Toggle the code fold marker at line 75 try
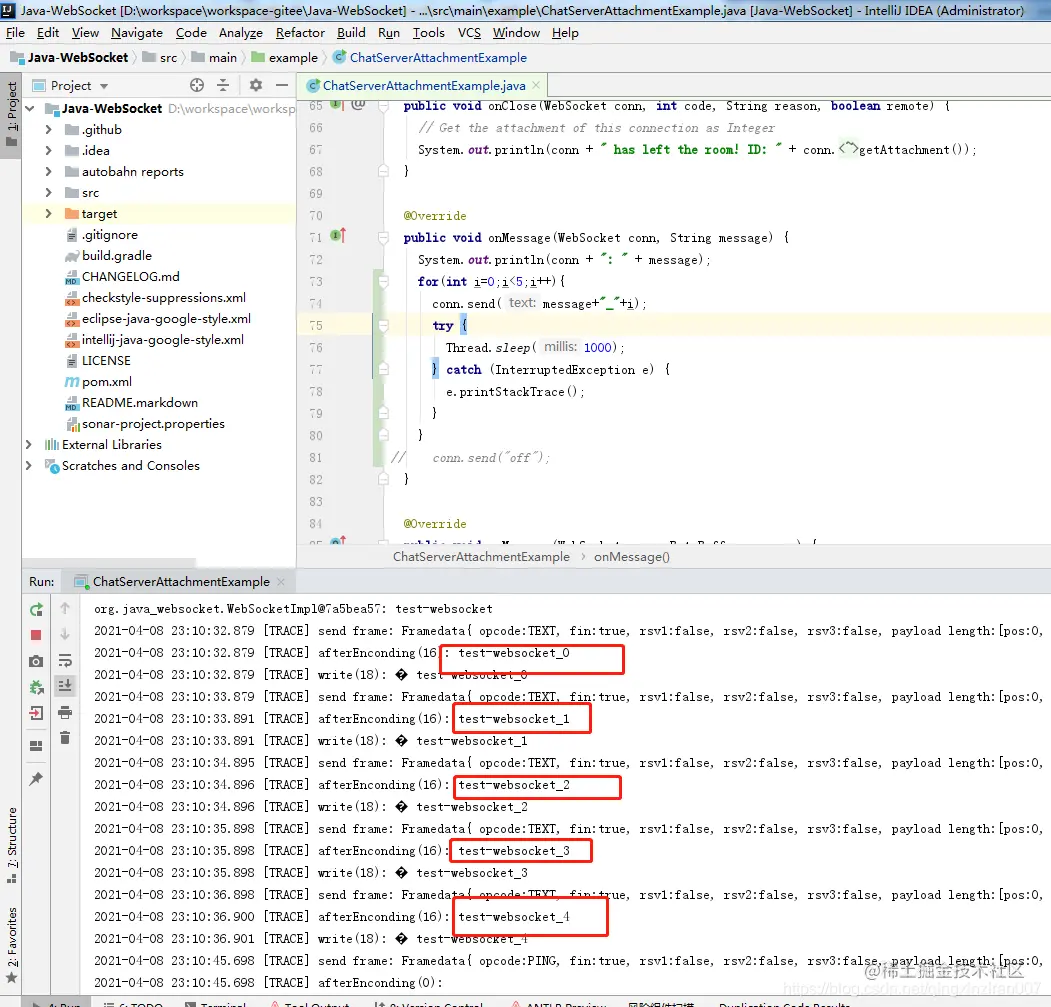Viewport: 1051px width, 1007px height. click(383, 326)
